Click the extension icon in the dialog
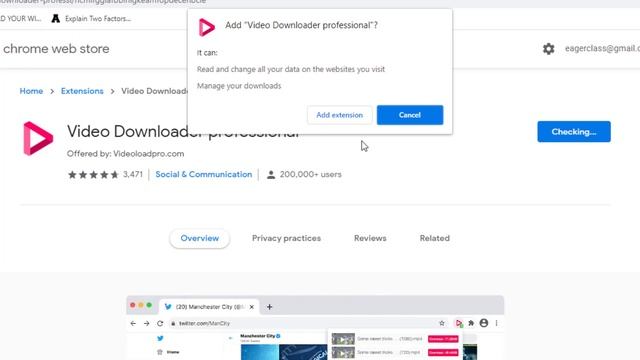 coord(207,27)
